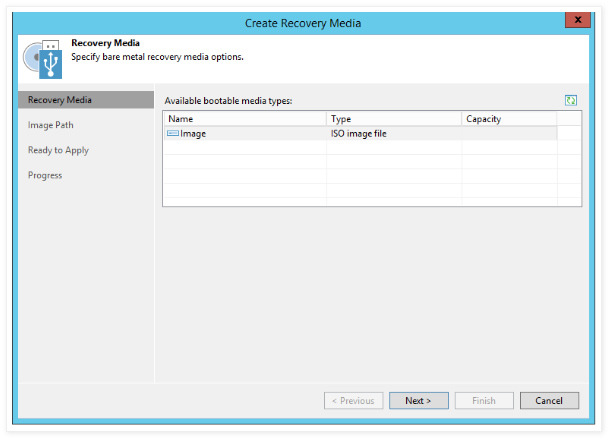
Task: Close the Create Recovery Media window
Action: [578, 21]
